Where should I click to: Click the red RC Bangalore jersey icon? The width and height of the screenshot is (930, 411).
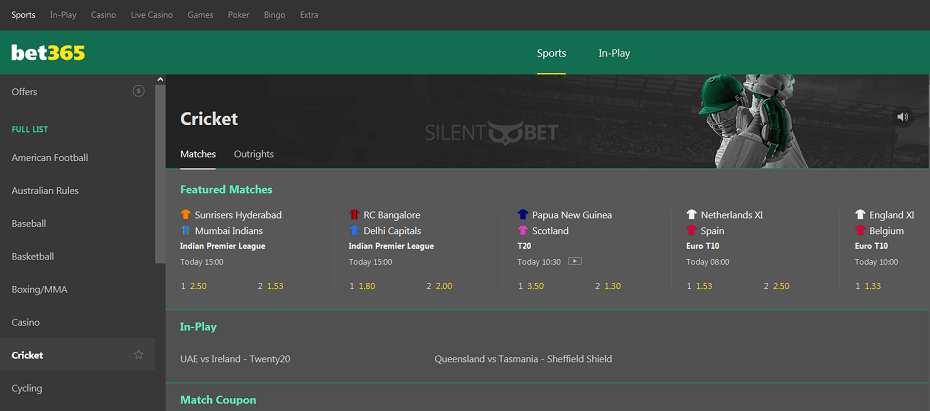click(354, 215)
